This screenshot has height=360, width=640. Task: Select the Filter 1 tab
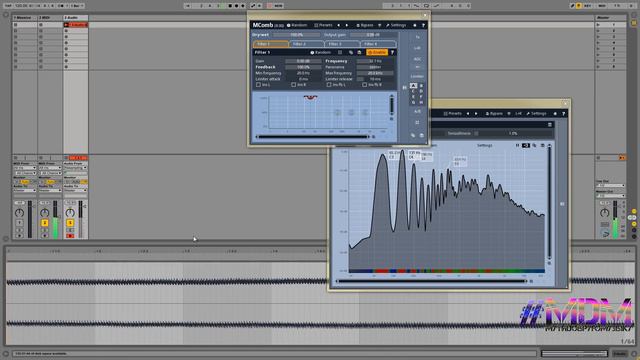[x=271, y=44]
